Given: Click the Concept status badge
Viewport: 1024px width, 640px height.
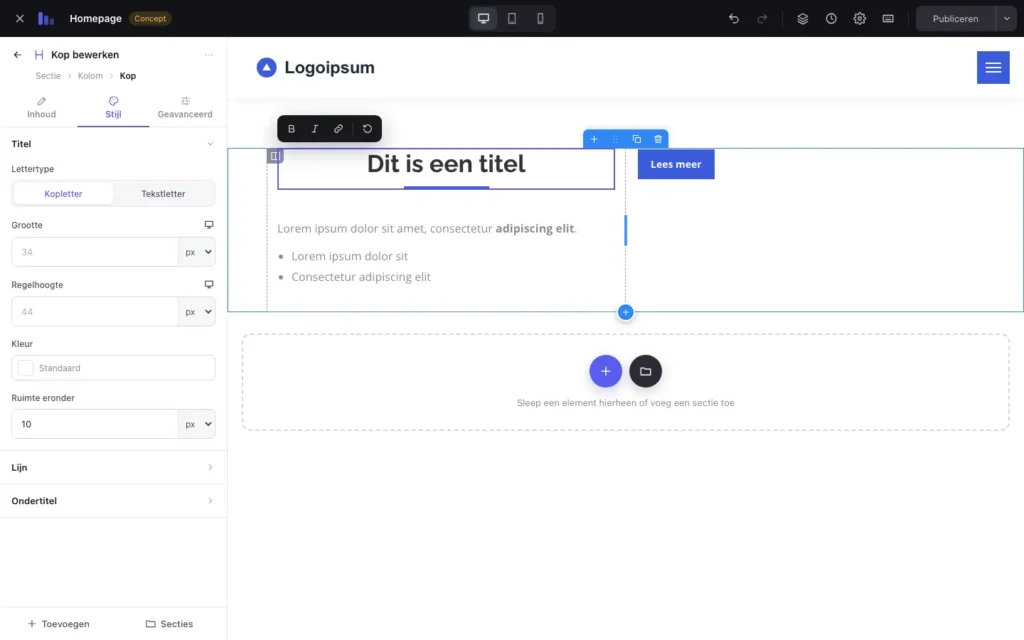Looking at the screenshot, I should coord(150,18).
